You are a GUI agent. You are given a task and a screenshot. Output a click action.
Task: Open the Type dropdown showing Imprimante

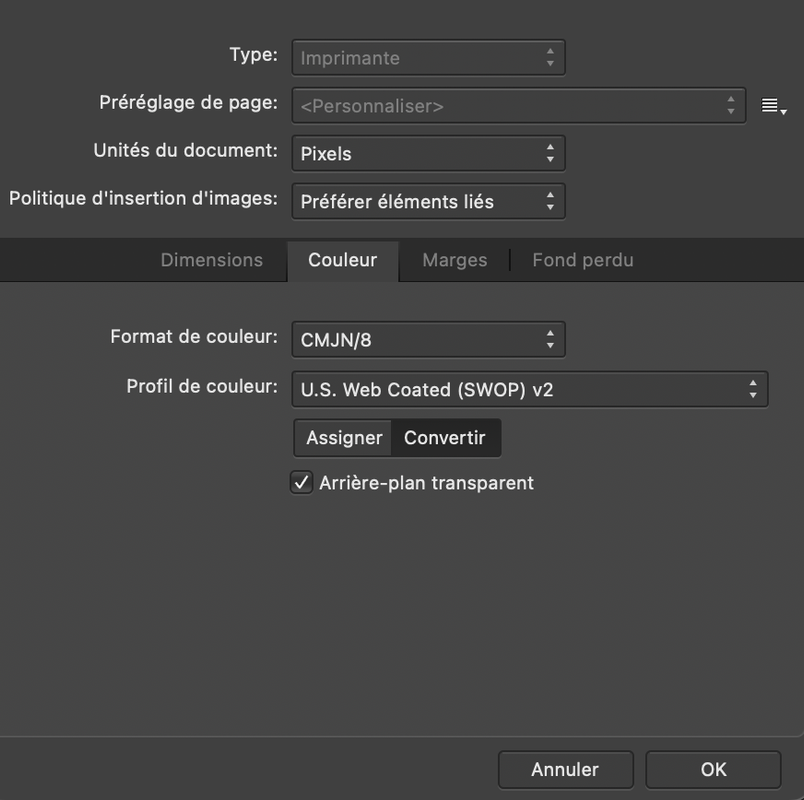[x=429, y=57]
